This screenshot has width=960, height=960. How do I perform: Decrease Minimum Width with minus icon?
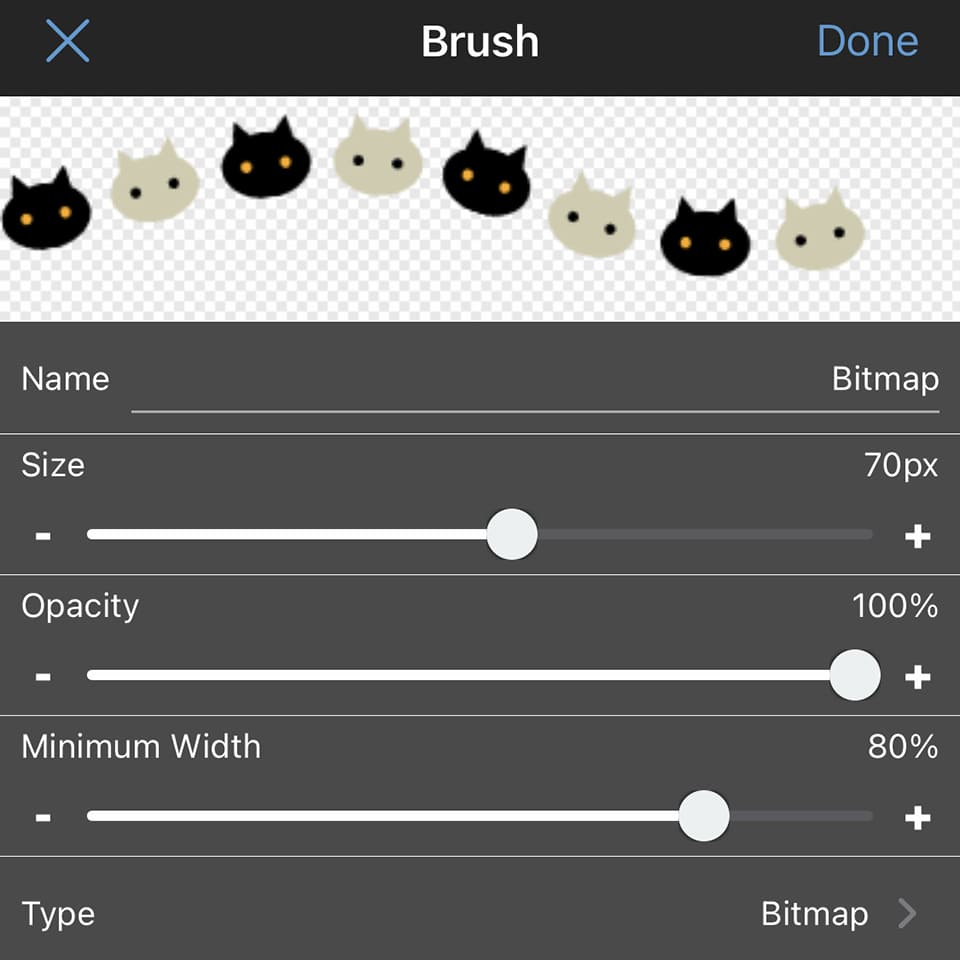[x=43, y=818]
